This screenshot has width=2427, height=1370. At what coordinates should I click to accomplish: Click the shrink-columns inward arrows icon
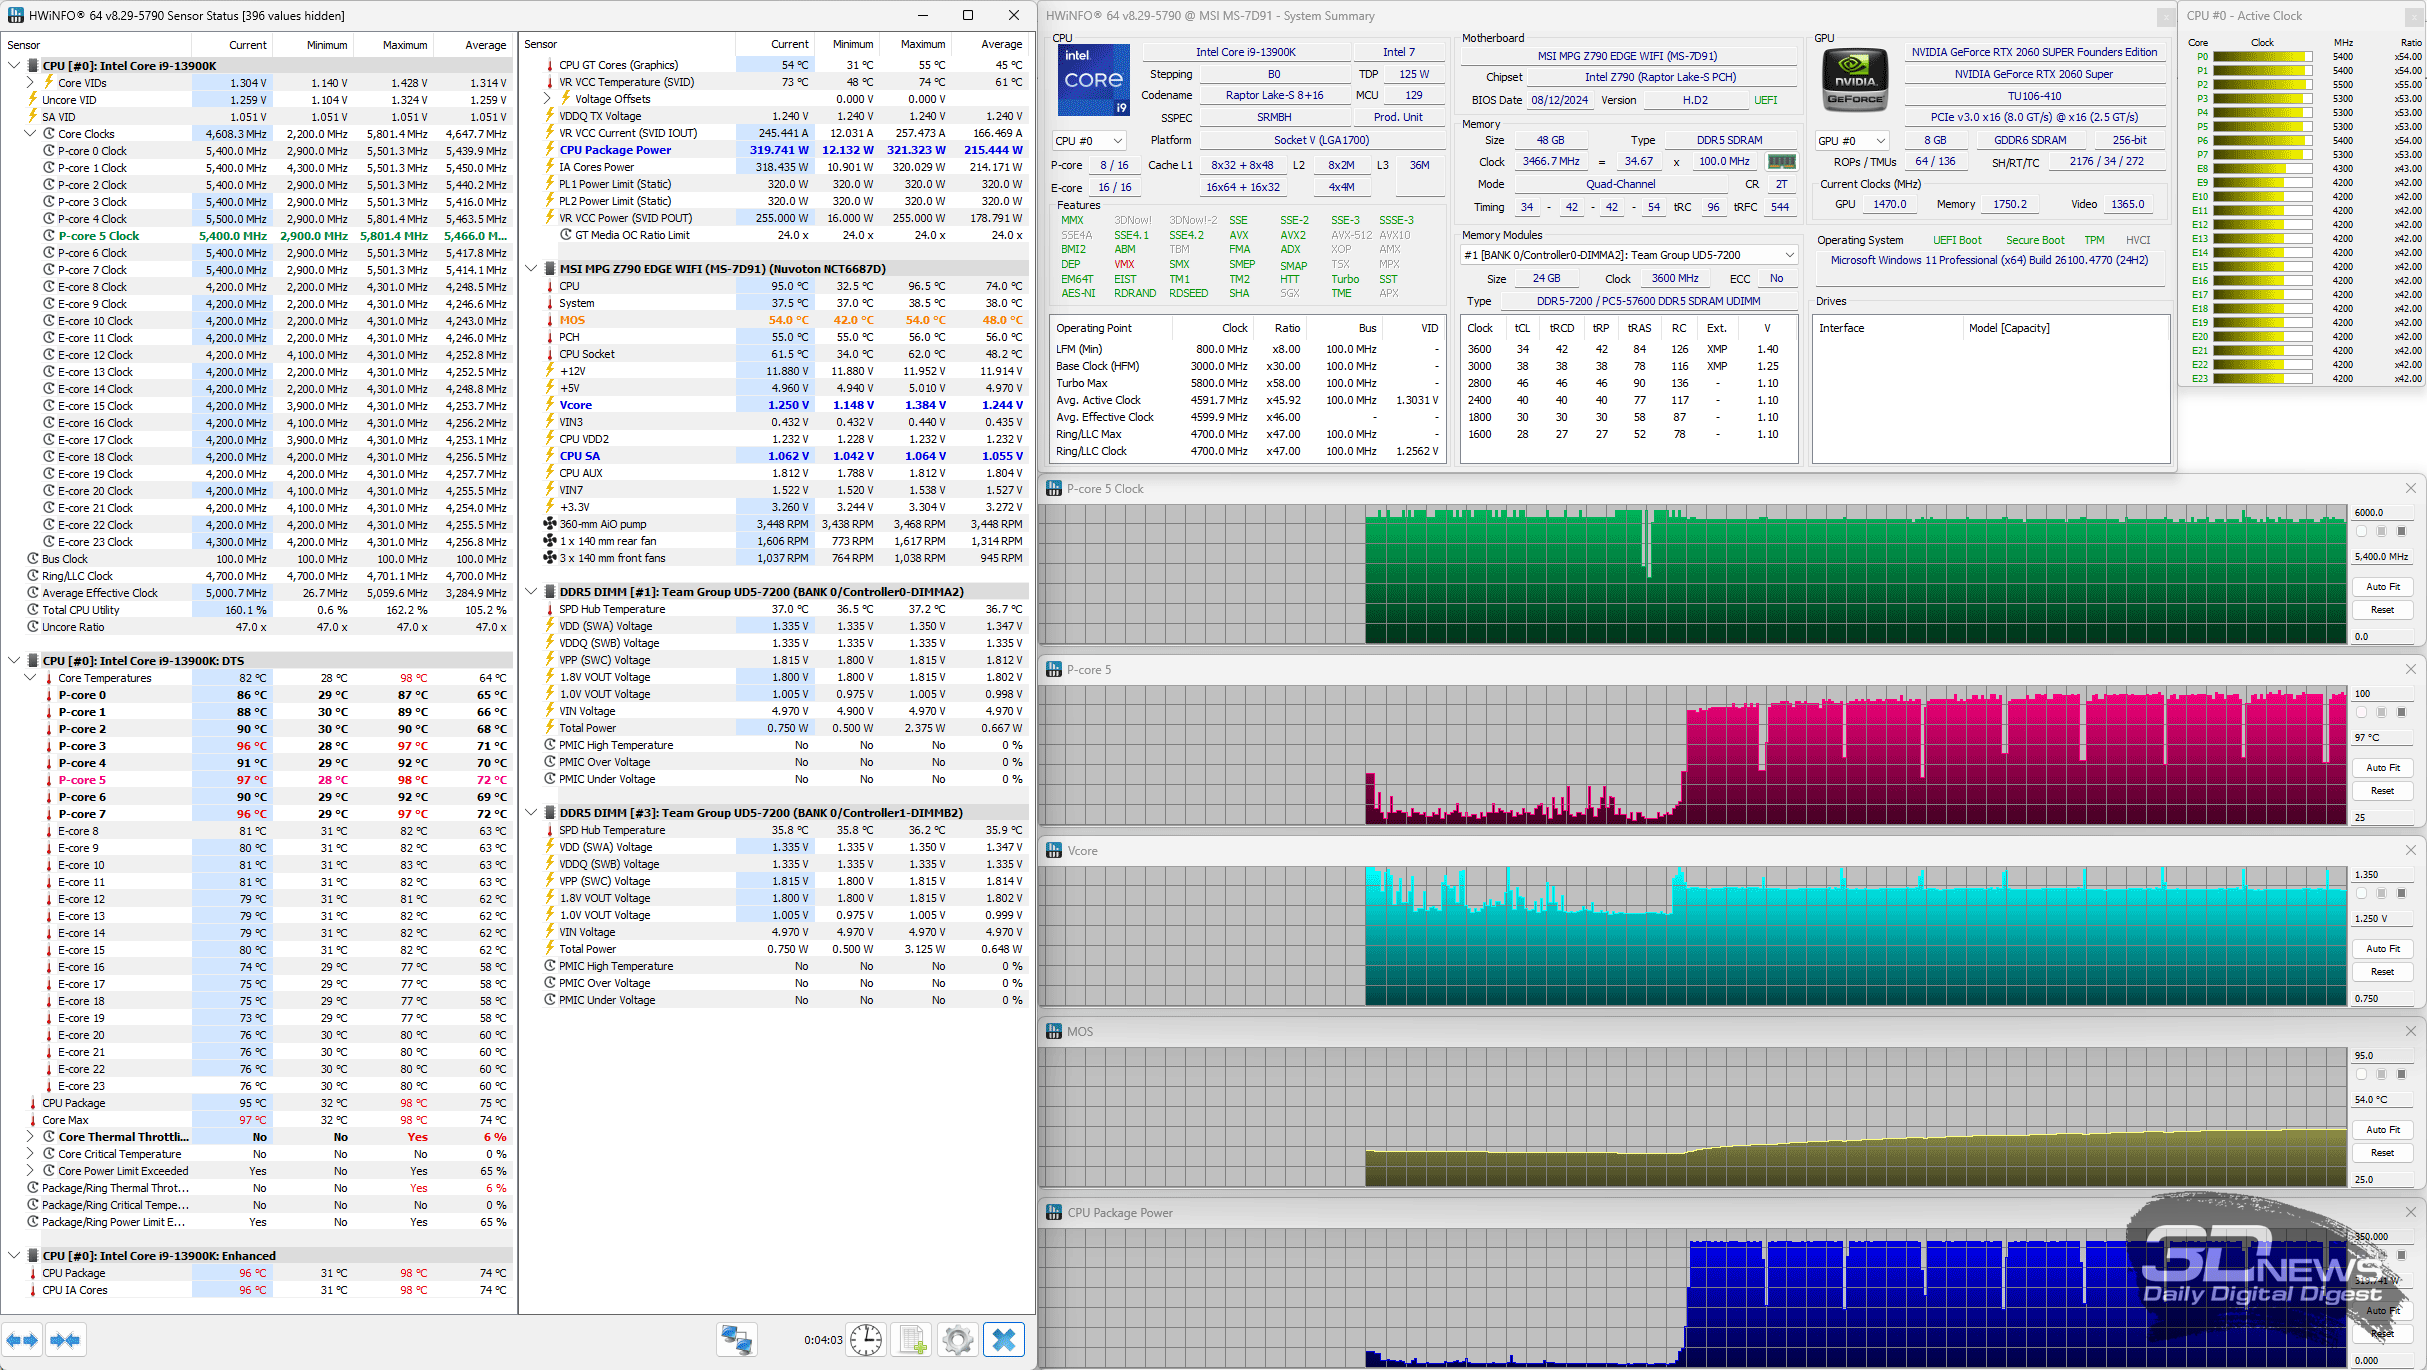pyautogui.click(x=65, y=1340)
